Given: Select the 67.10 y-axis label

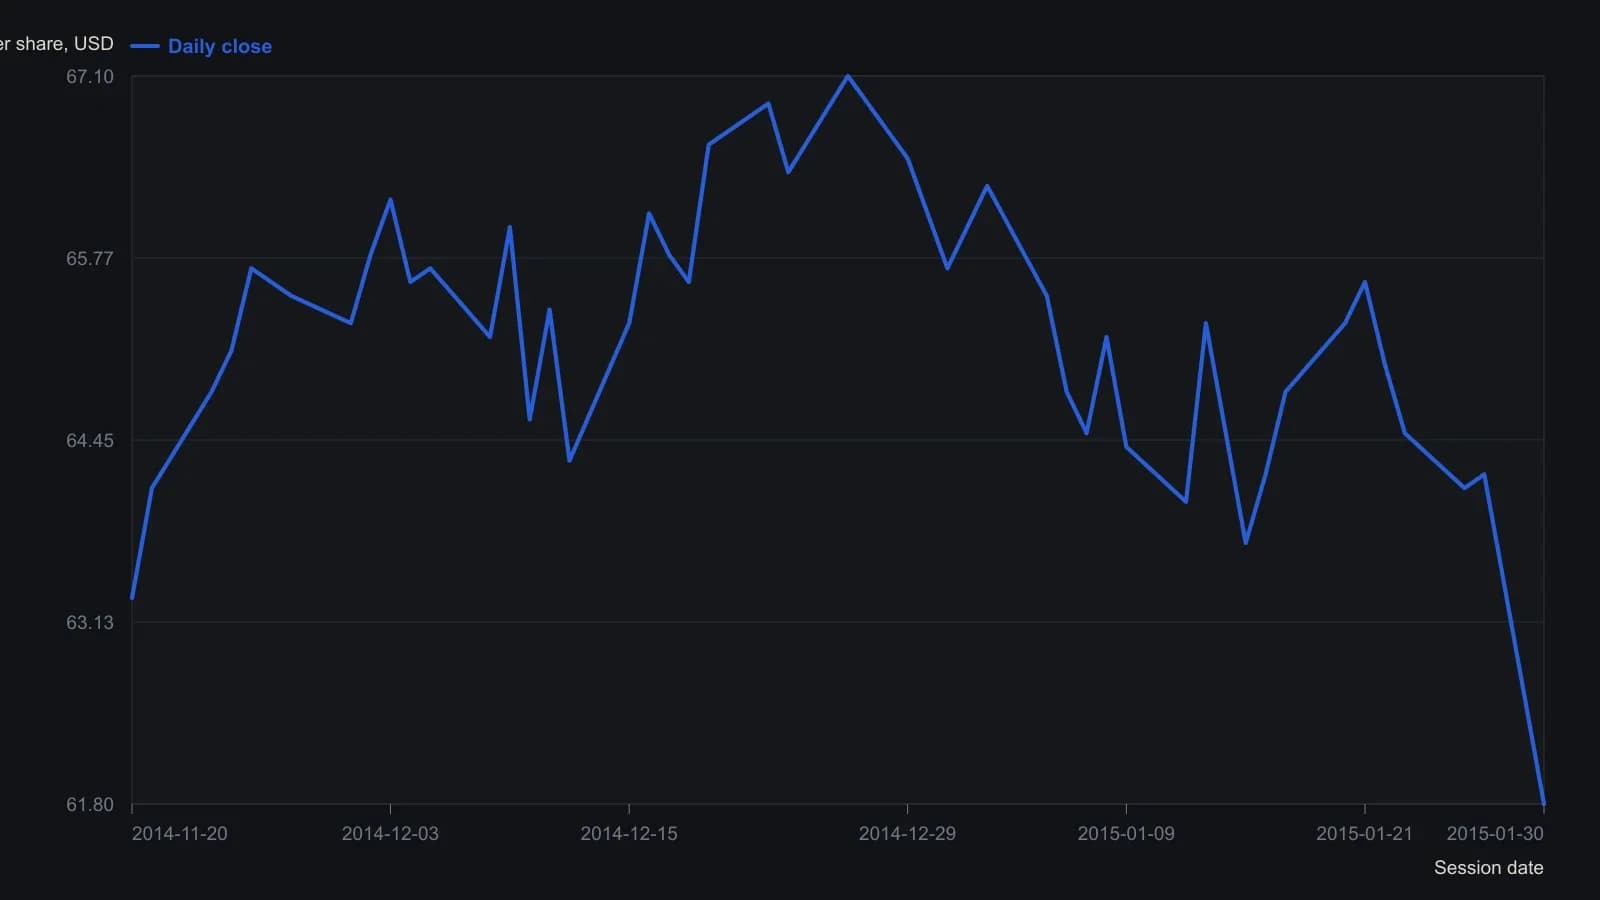Looking at the screenshot, I should pyautogui.click(x=90, y=77).
